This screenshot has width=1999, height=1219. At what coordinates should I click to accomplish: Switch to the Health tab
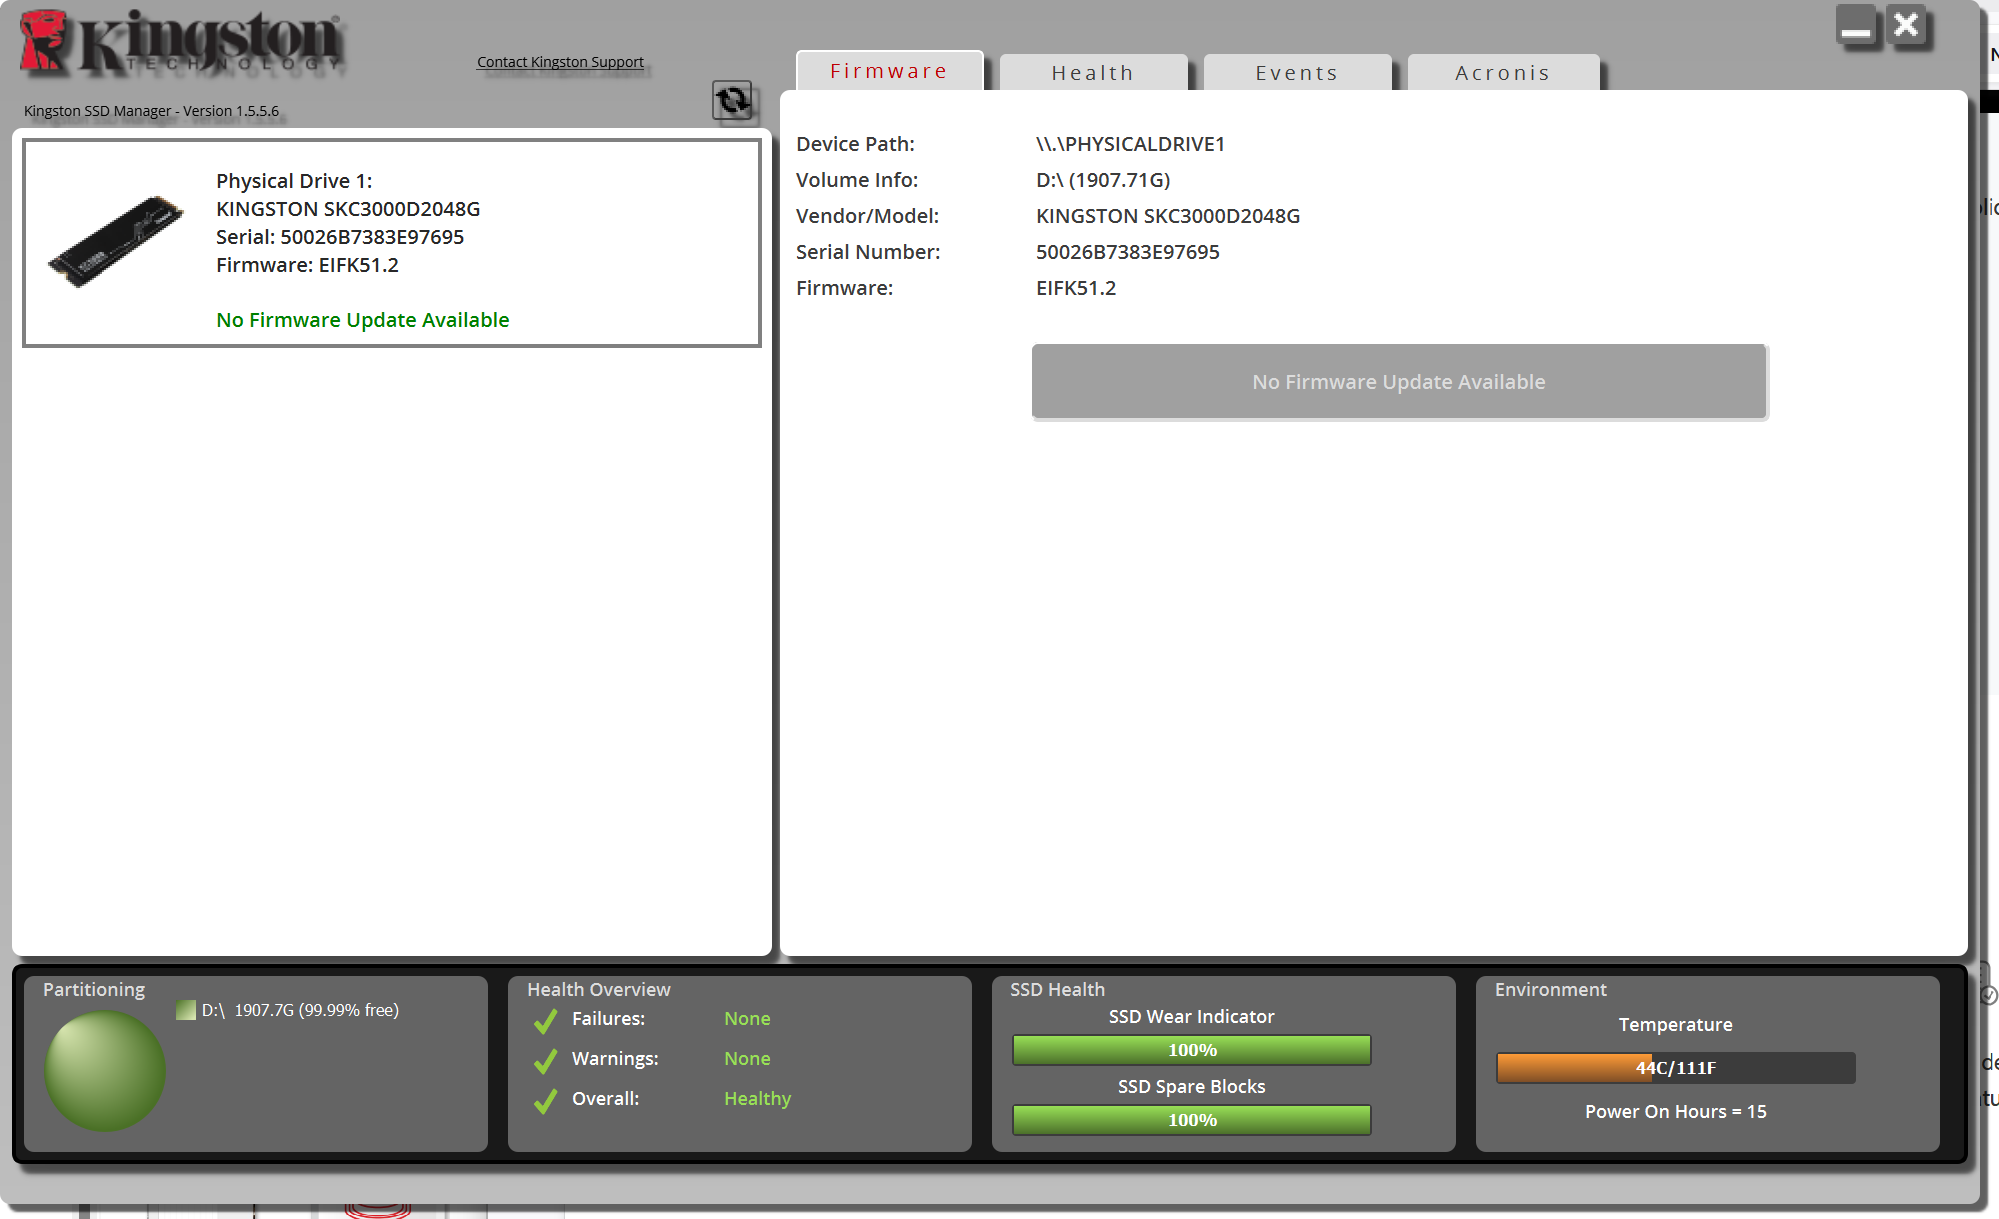pos(1092,73)
